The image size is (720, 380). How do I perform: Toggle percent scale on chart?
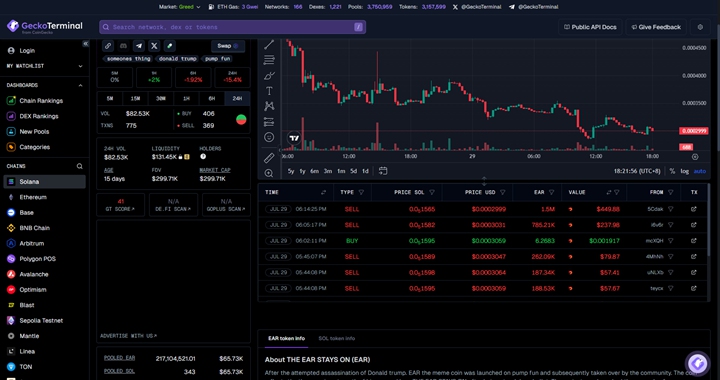[x=672, y=171]
